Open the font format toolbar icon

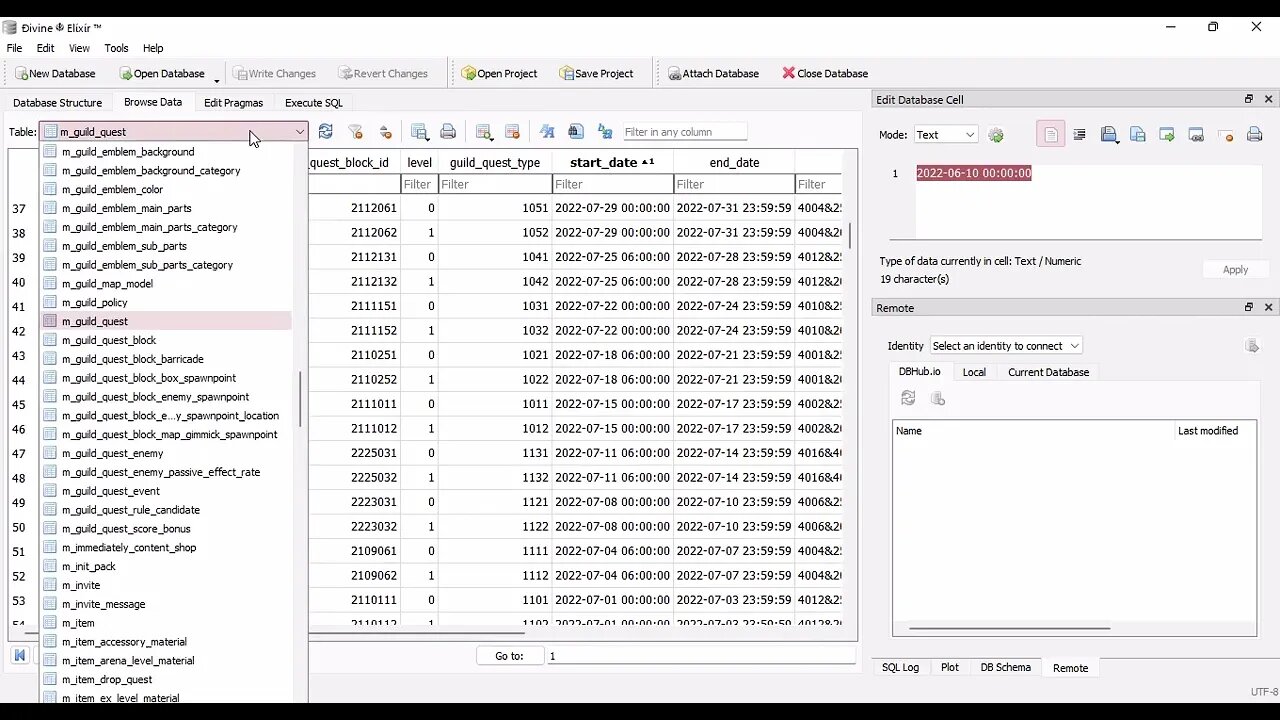point(547,131)
